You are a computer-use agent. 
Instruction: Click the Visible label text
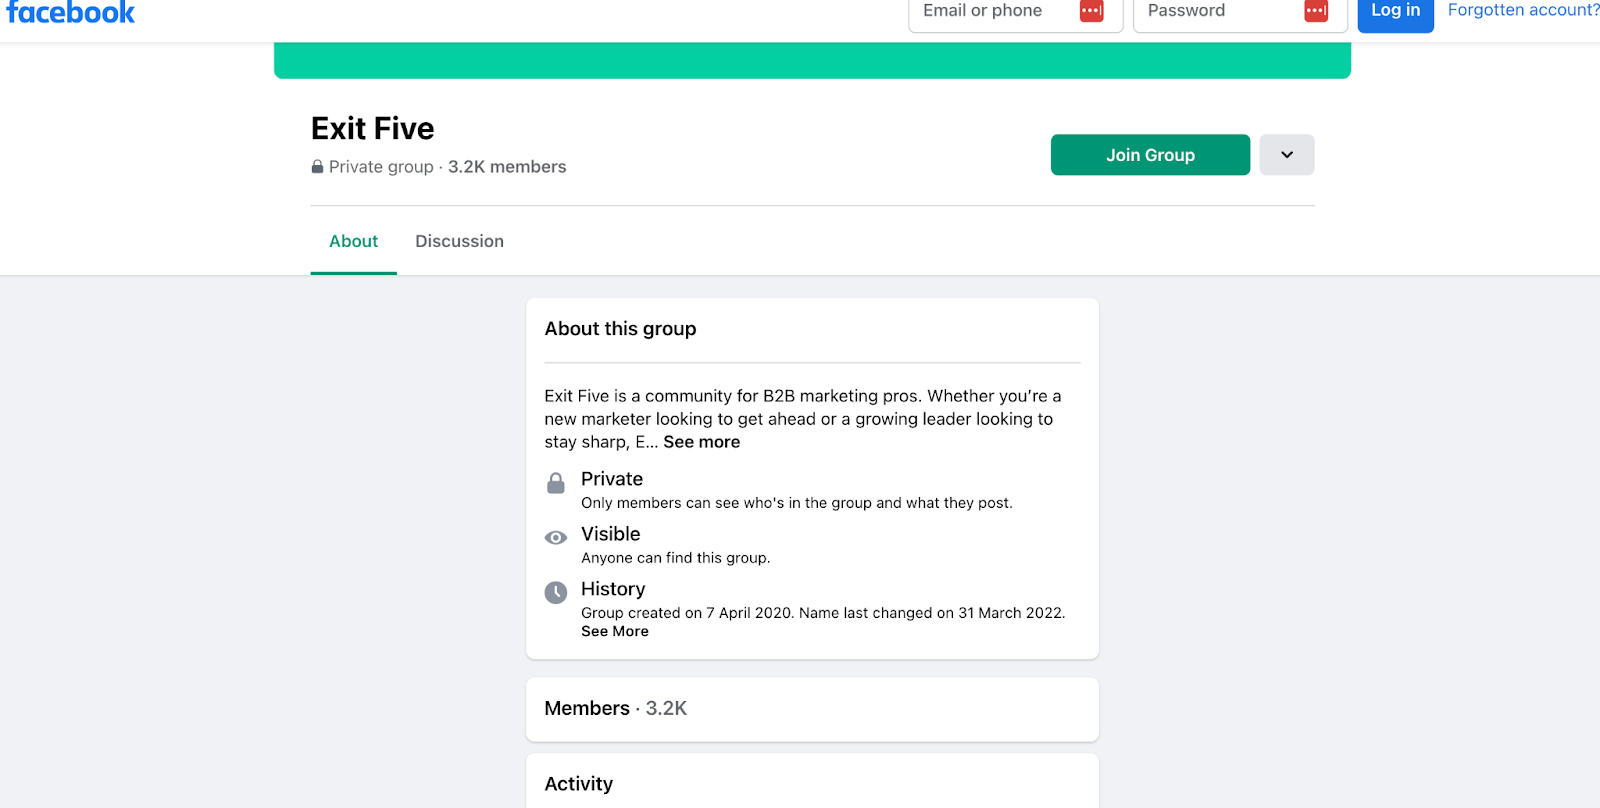610,534
